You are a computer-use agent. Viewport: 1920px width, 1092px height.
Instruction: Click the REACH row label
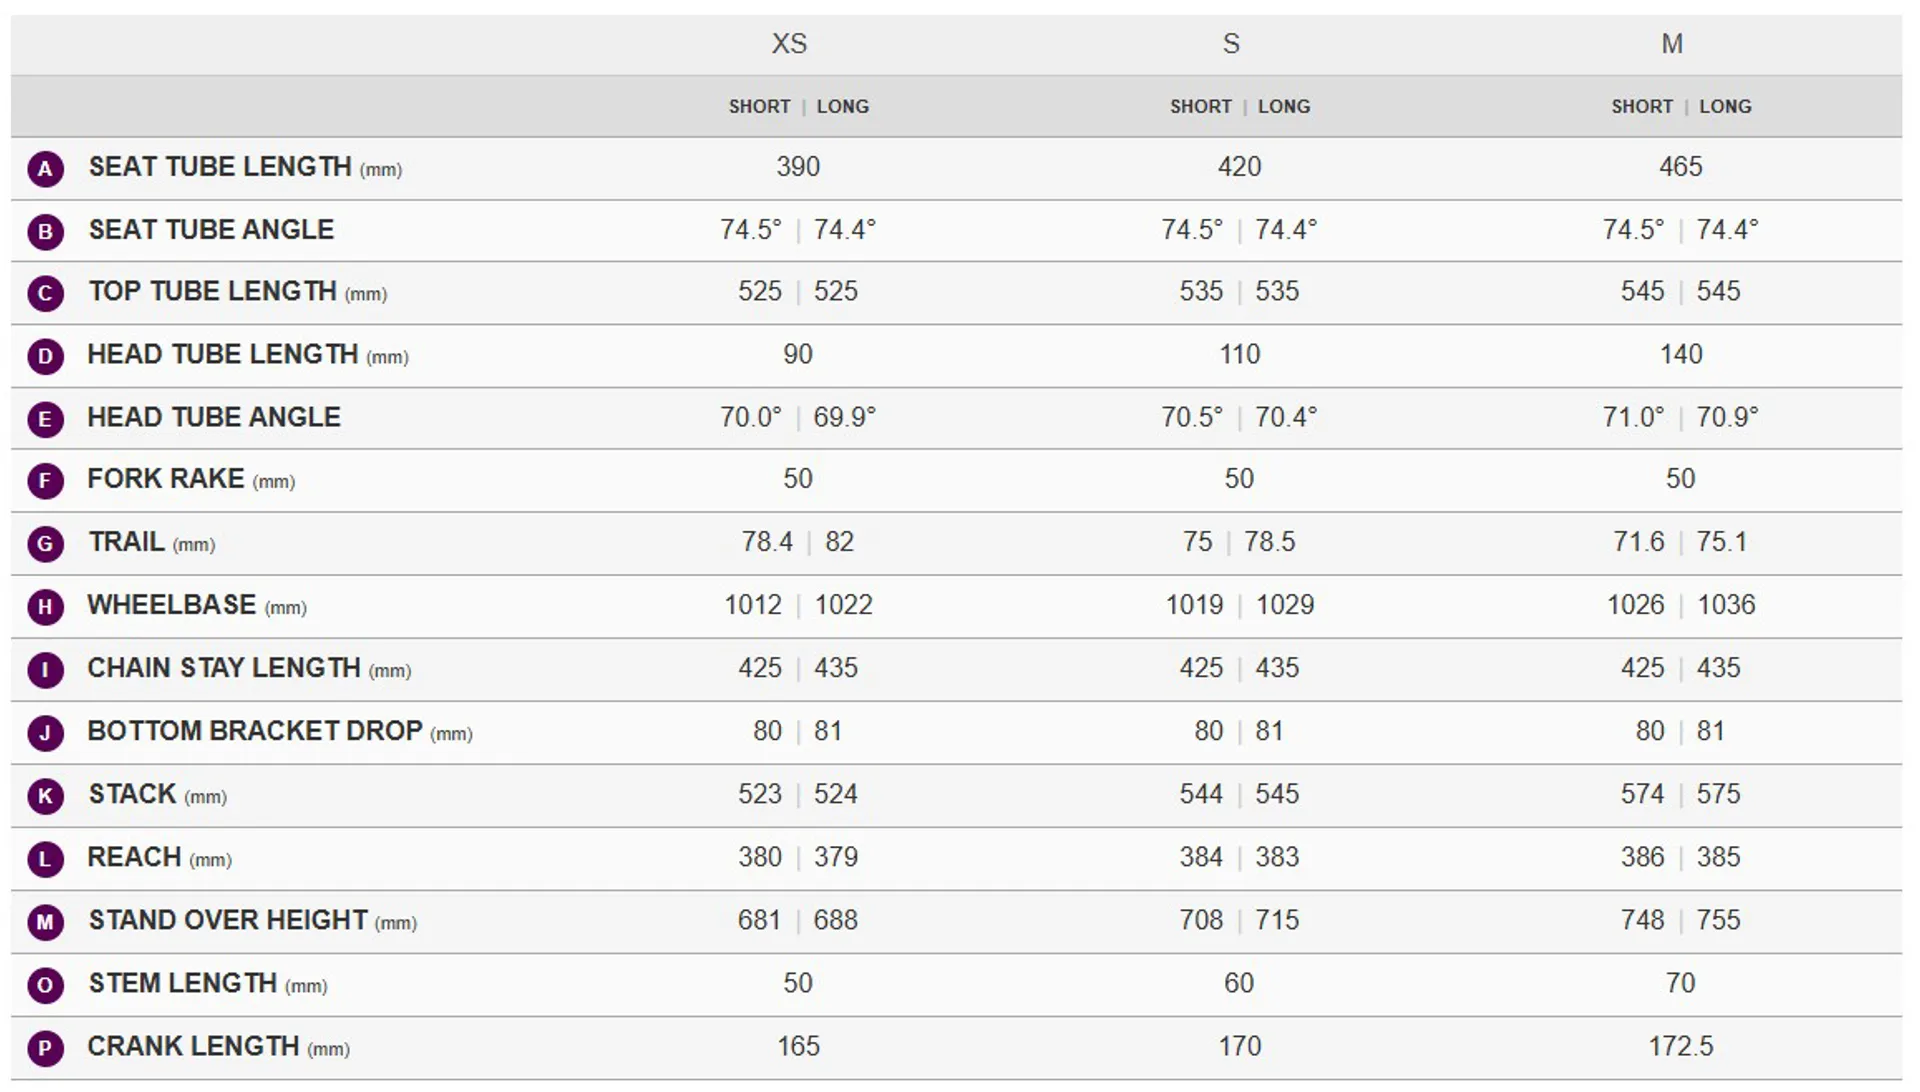pyautogui.click(x=134, y=857)
